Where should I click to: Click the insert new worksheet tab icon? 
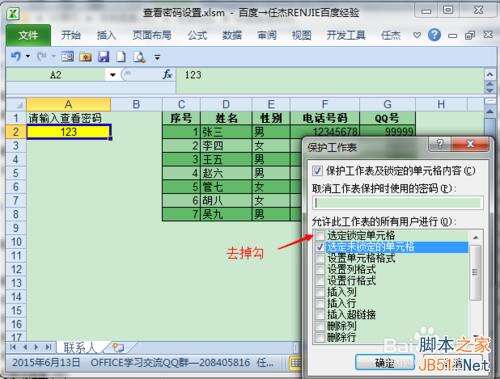(118, 348)
